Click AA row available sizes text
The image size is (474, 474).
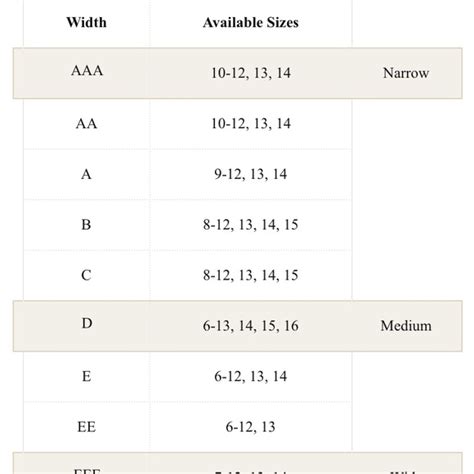pyautogui.click(x=251, y=124)
